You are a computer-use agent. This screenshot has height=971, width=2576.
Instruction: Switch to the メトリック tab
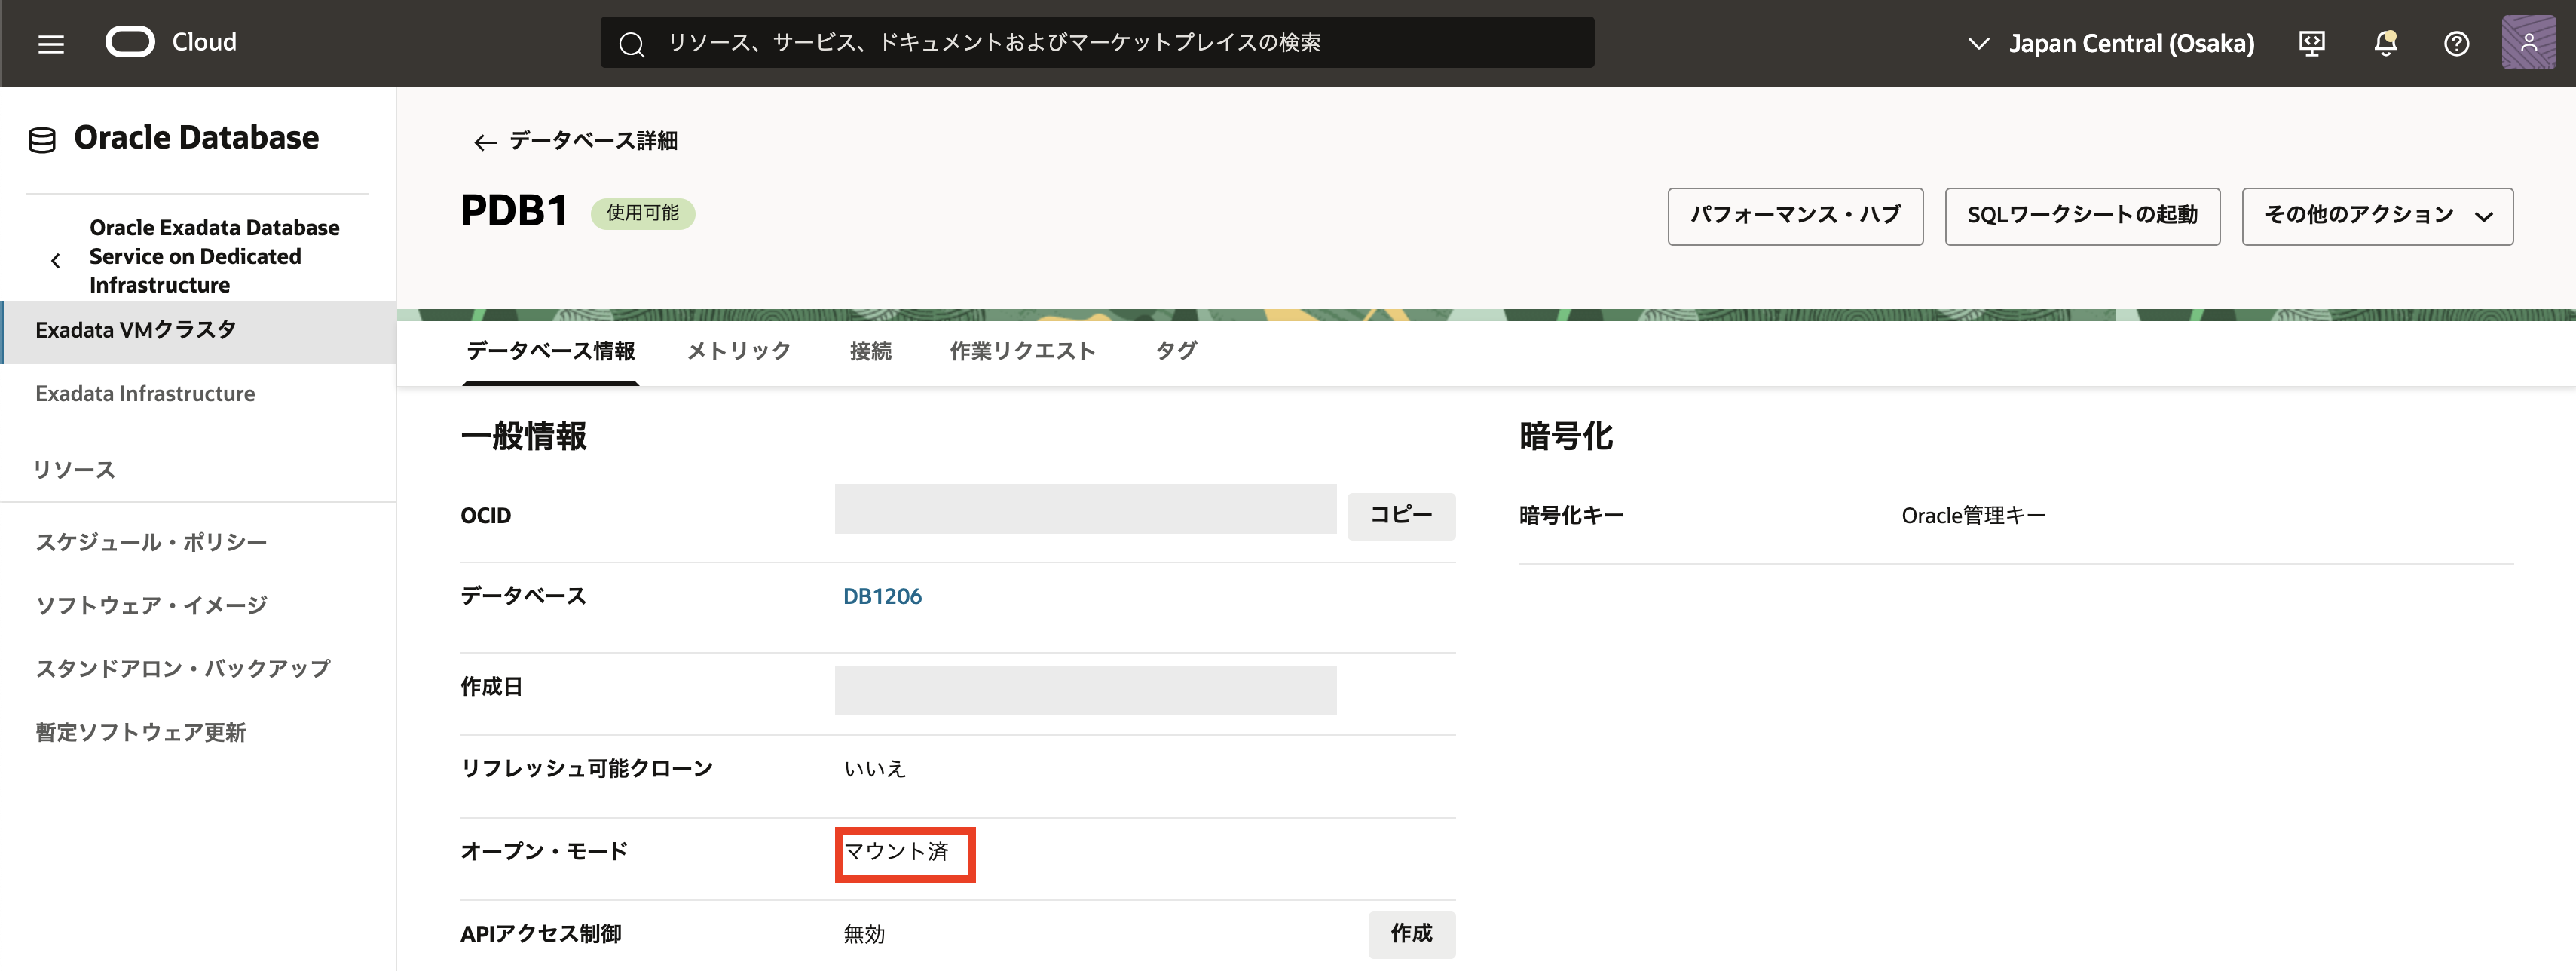point(738,351)
